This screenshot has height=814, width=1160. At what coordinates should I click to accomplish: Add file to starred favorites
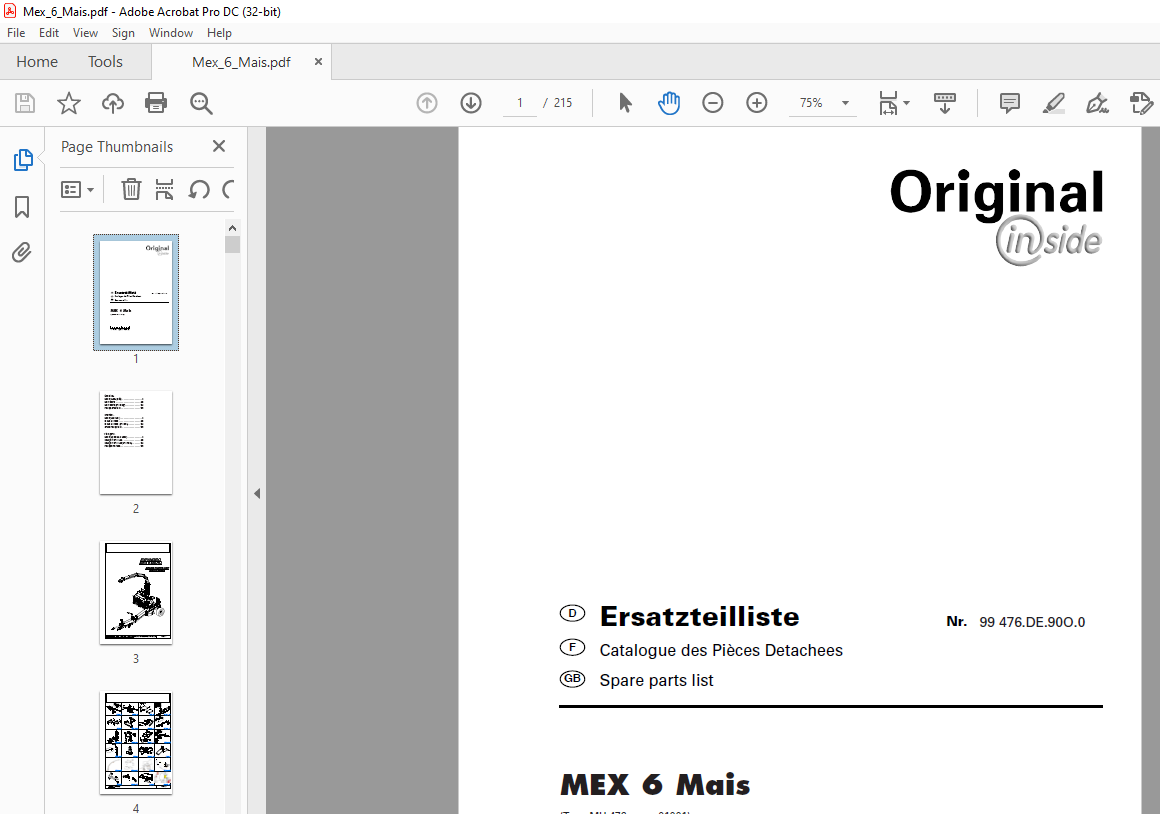coord(69,103)
